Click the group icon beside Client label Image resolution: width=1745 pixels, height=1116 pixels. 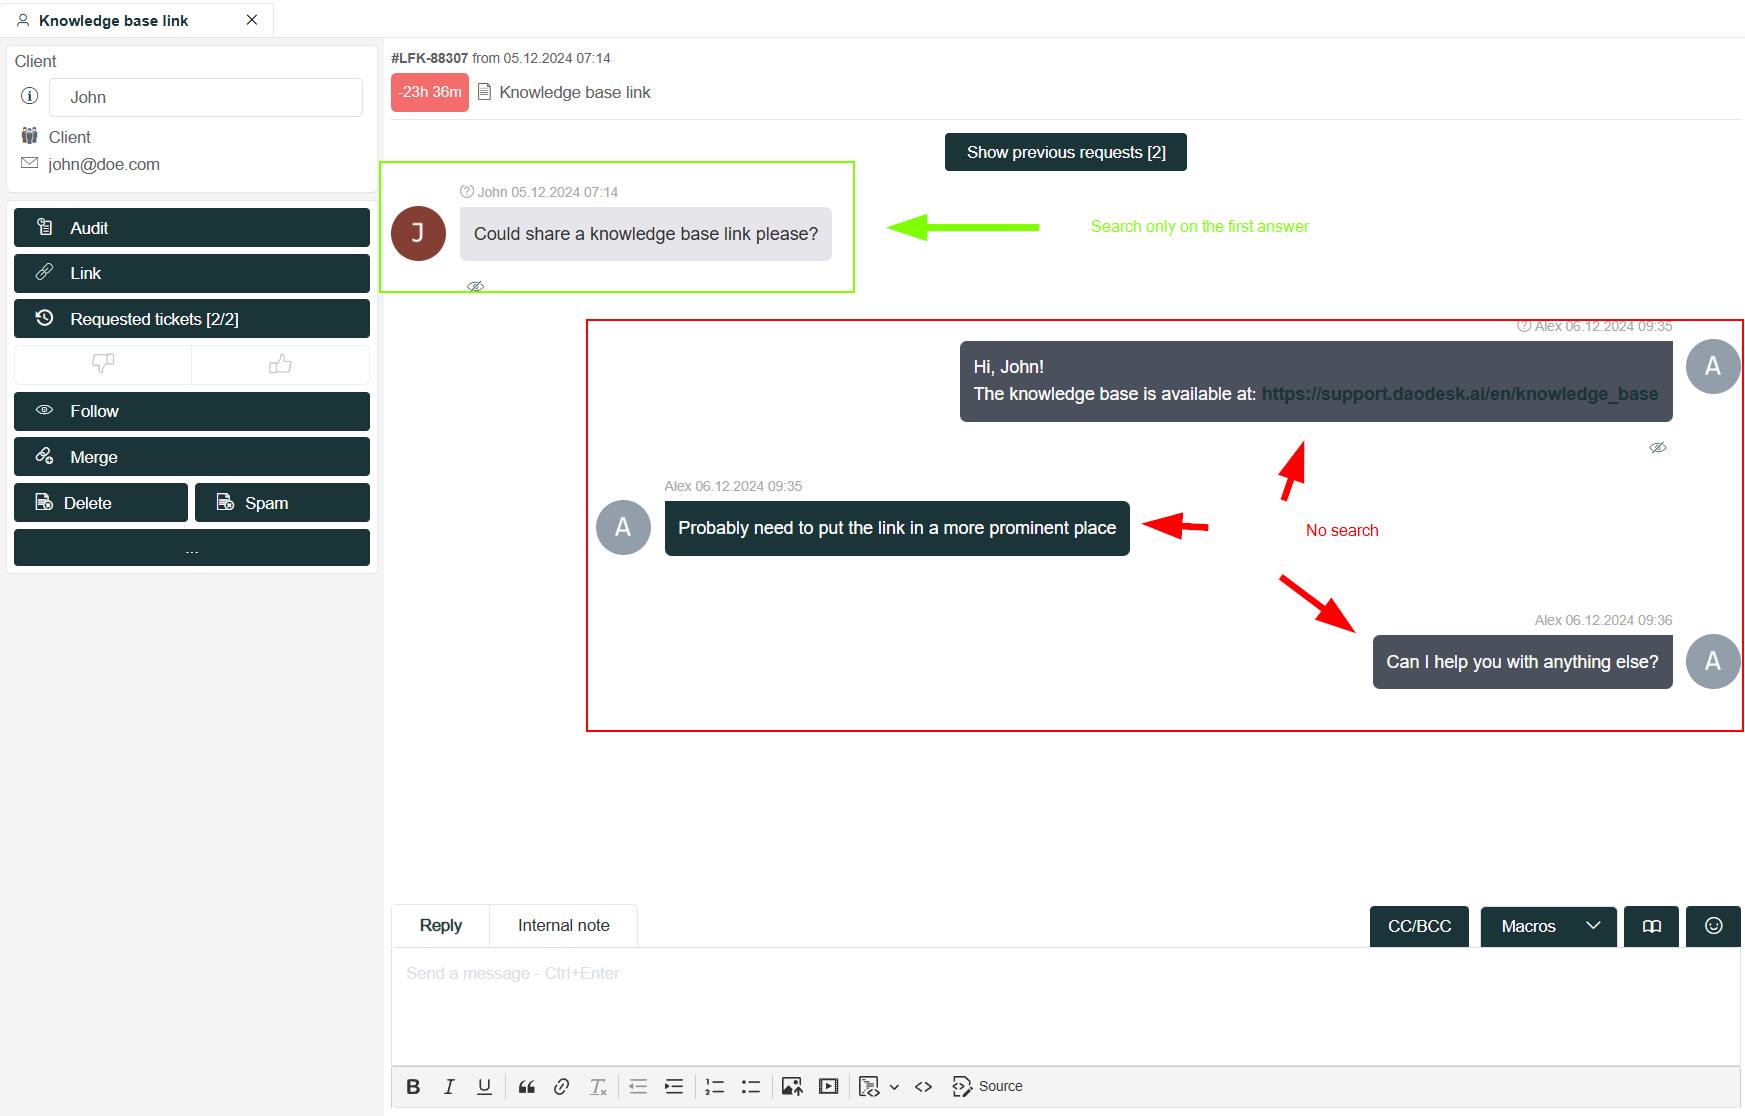pos(30,136)
